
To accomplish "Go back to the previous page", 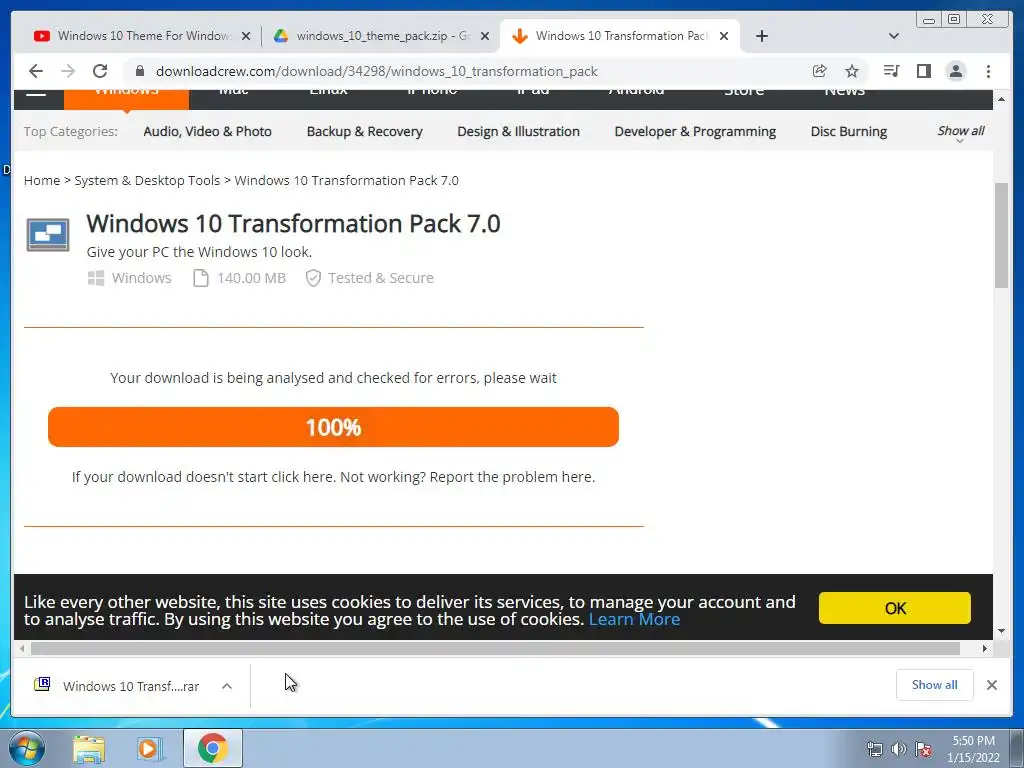I will [36, 71].
